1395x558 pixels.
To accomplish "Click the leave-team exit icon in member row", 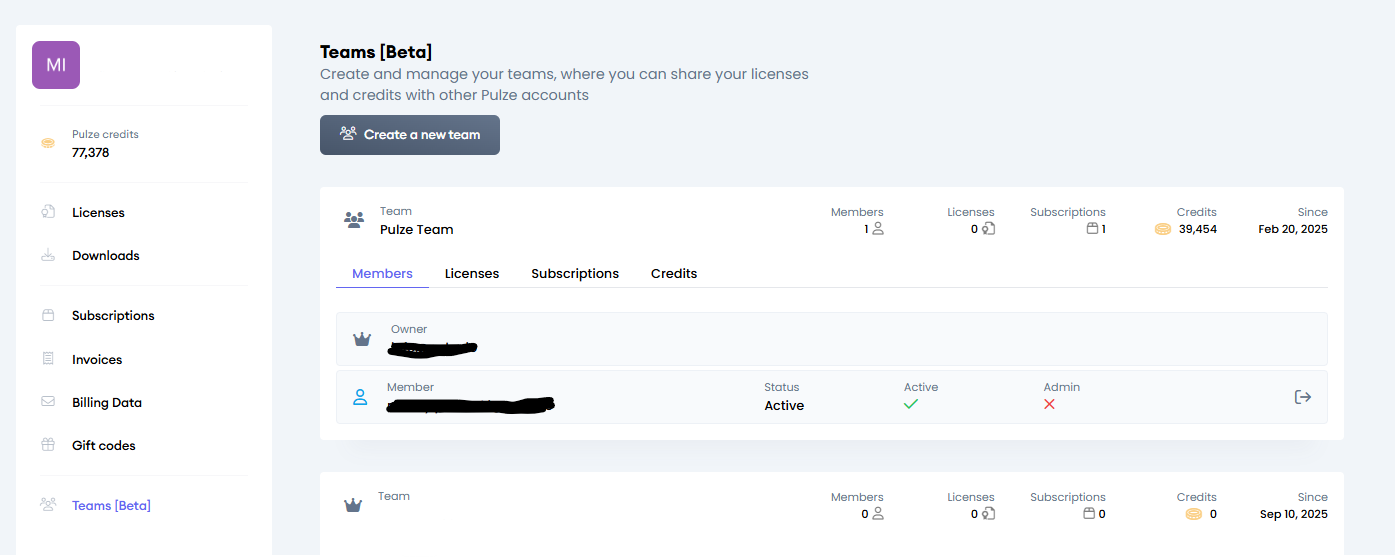I will [x=1302, y=397].
